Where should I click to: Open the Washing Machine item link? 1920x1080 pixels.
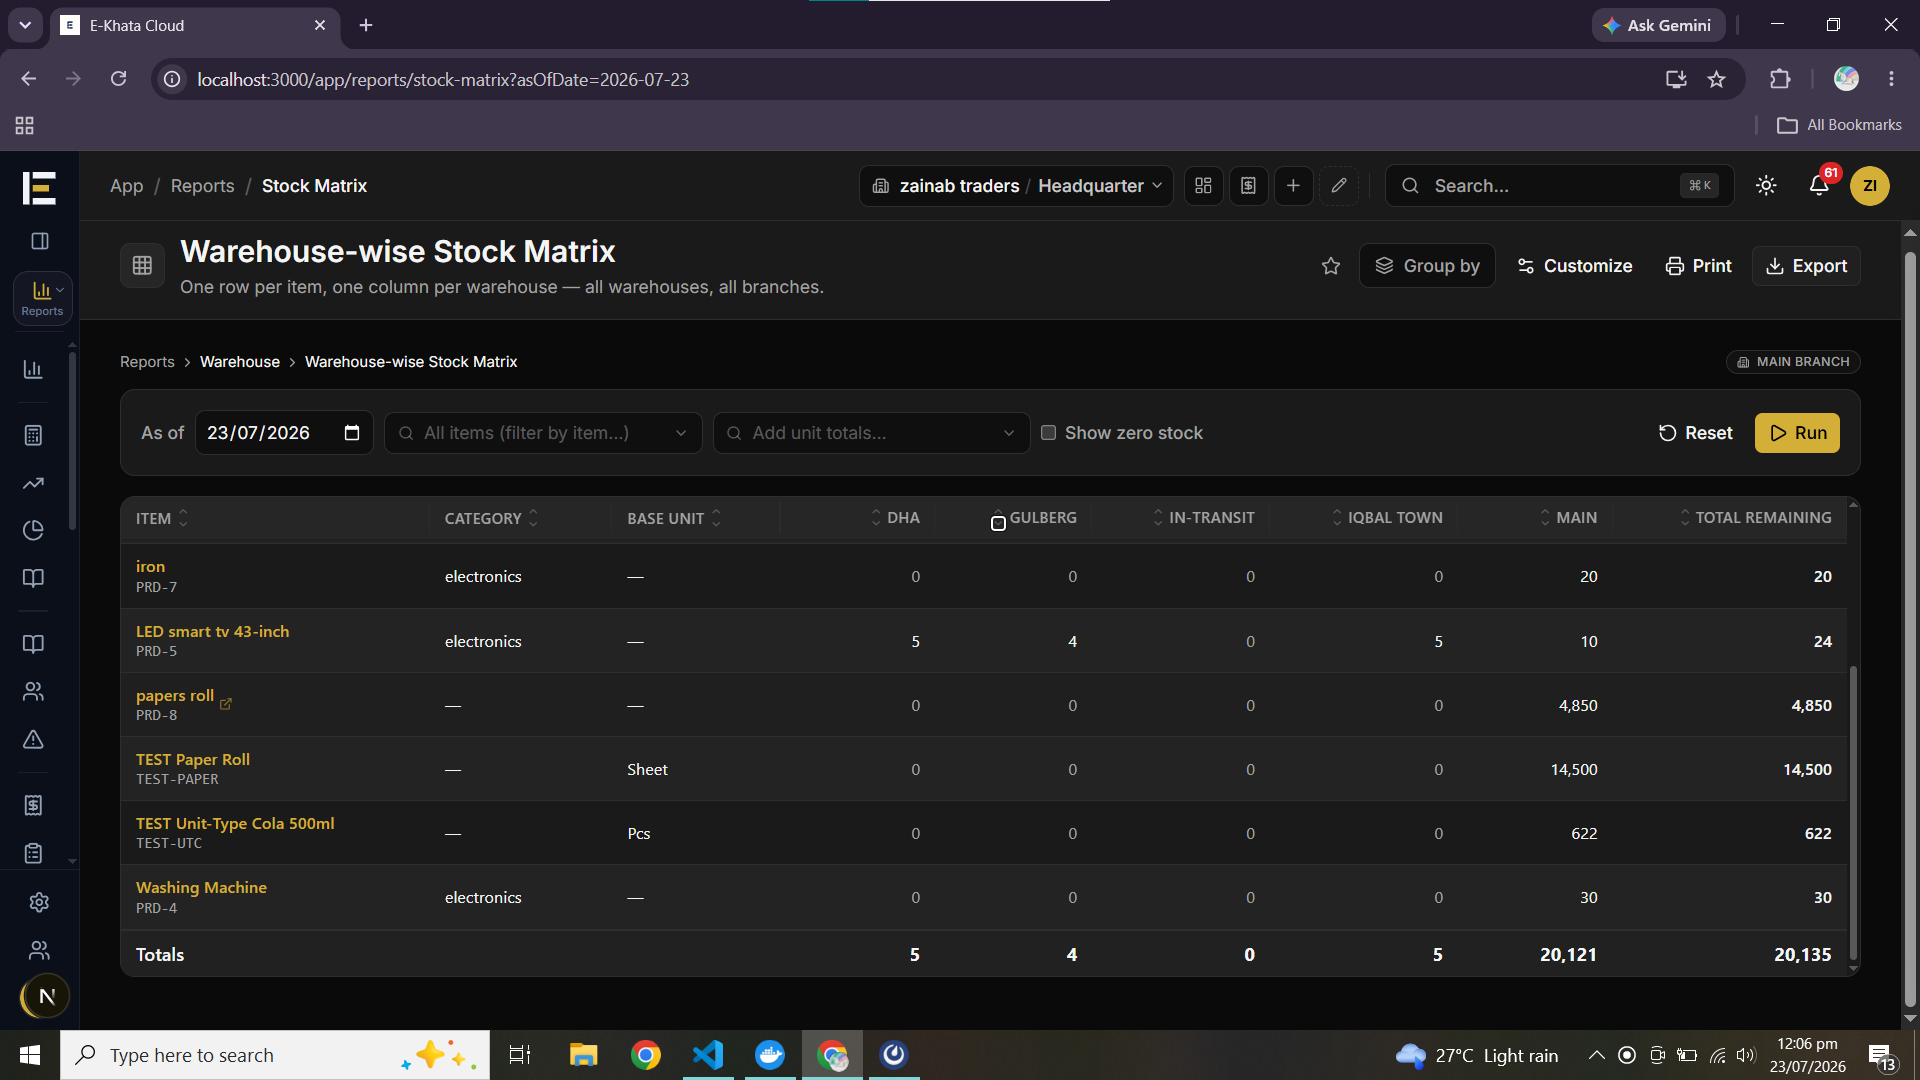pos(201,887)
